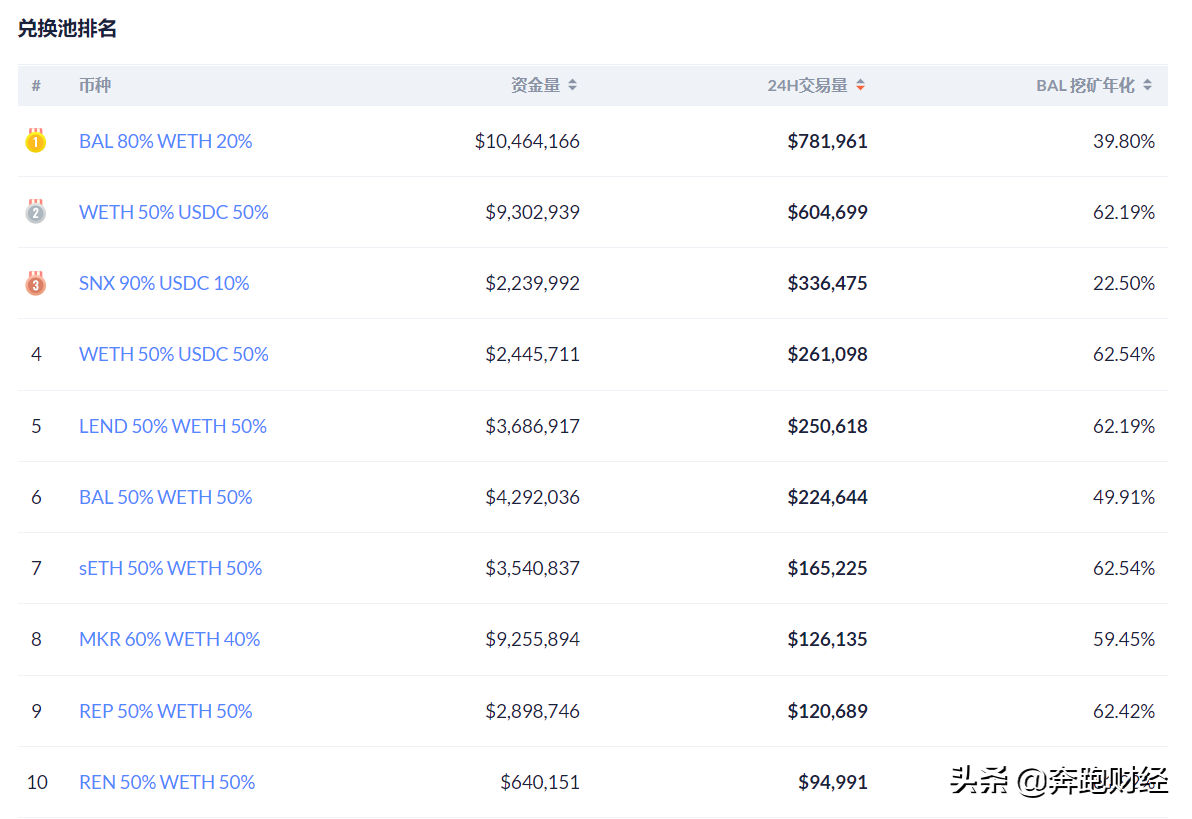Open the sETH 50% WETH 50% pool
The height and width of the screenshot is (819, 1192).
click(171, 567)
